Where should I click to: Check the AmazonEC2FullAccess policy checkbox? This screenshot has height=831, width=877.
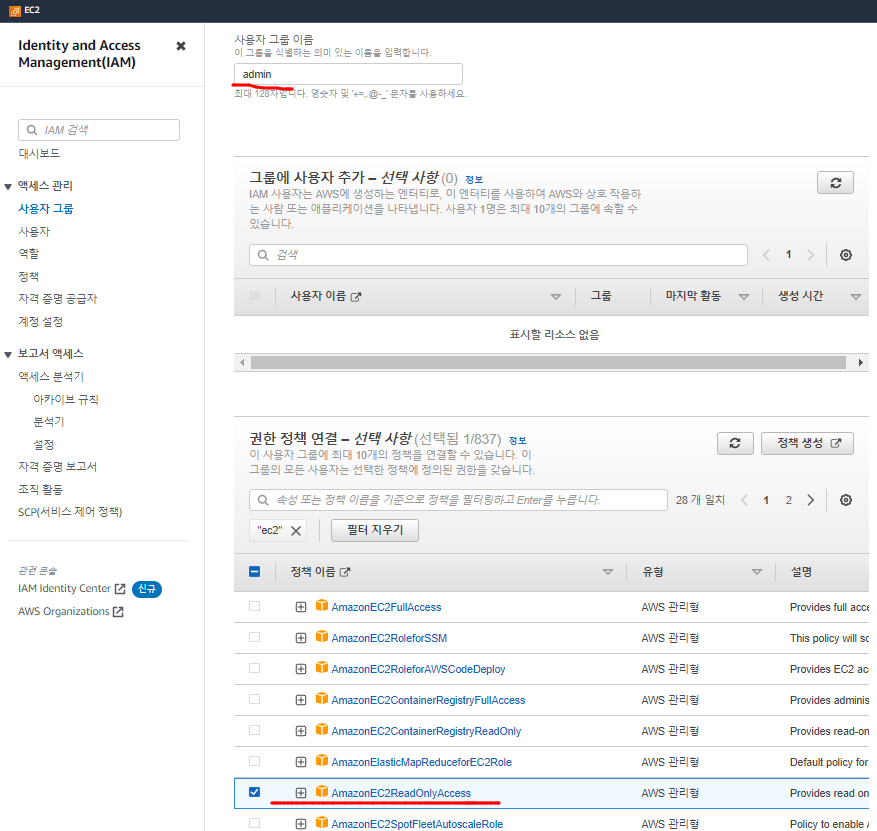click(254, 606)
